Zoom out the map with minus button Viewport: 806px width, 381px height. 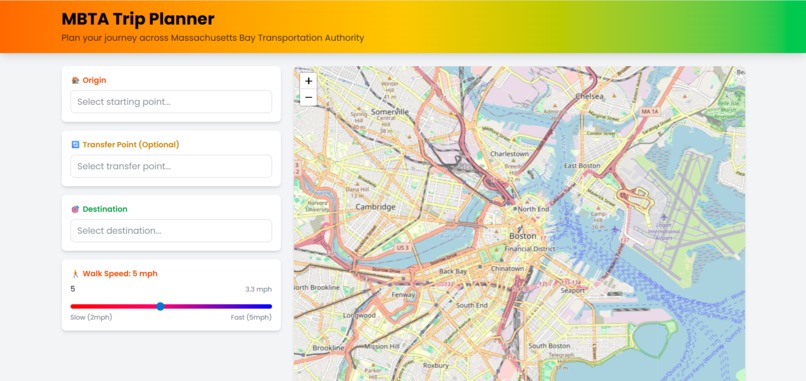308,97
